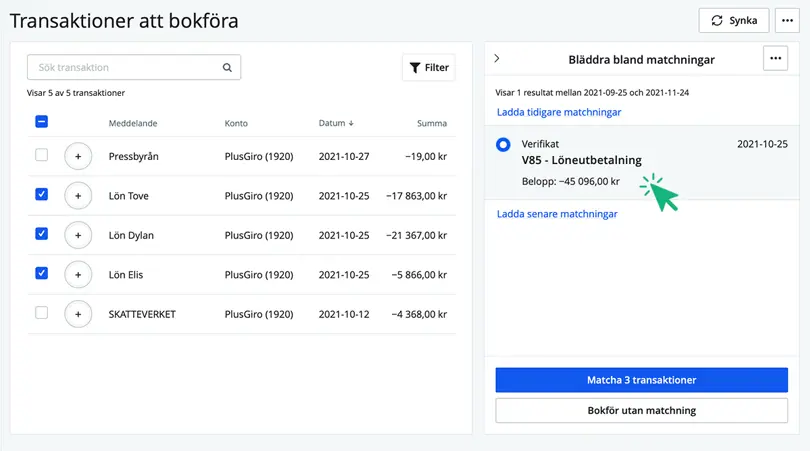The height and width of the screenshot is (451, 810).
Task: Click the plus icon beside Lön Elis
Action: point(78,274)
